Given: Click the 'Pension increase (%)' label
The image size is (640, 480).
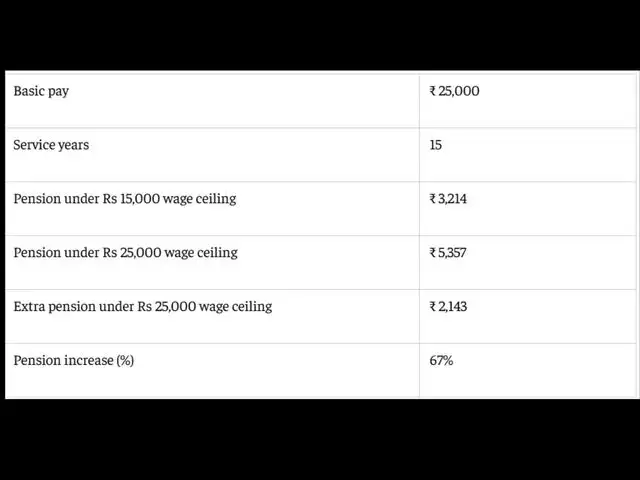Looking at the screenshot, I should tap(73, 360).
